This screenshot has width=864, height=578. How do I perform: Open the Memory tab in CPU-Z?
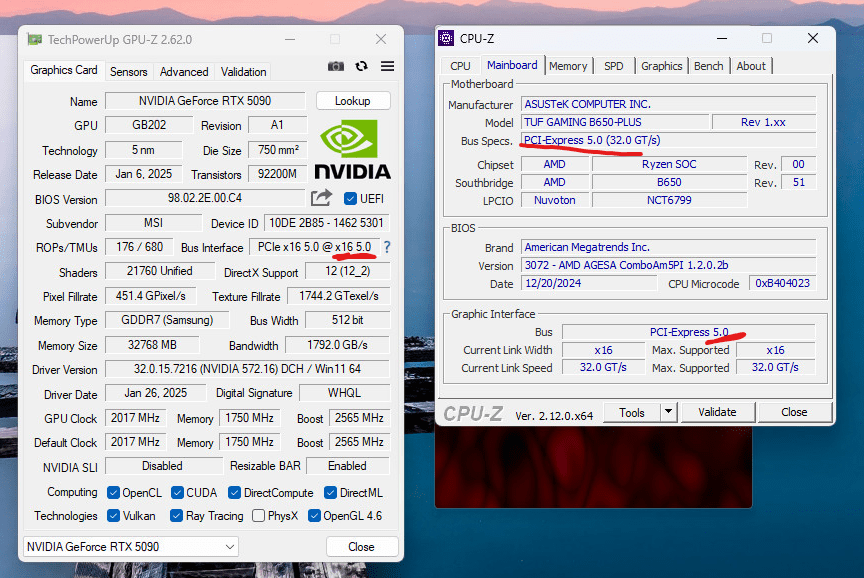tap(568, 66)
